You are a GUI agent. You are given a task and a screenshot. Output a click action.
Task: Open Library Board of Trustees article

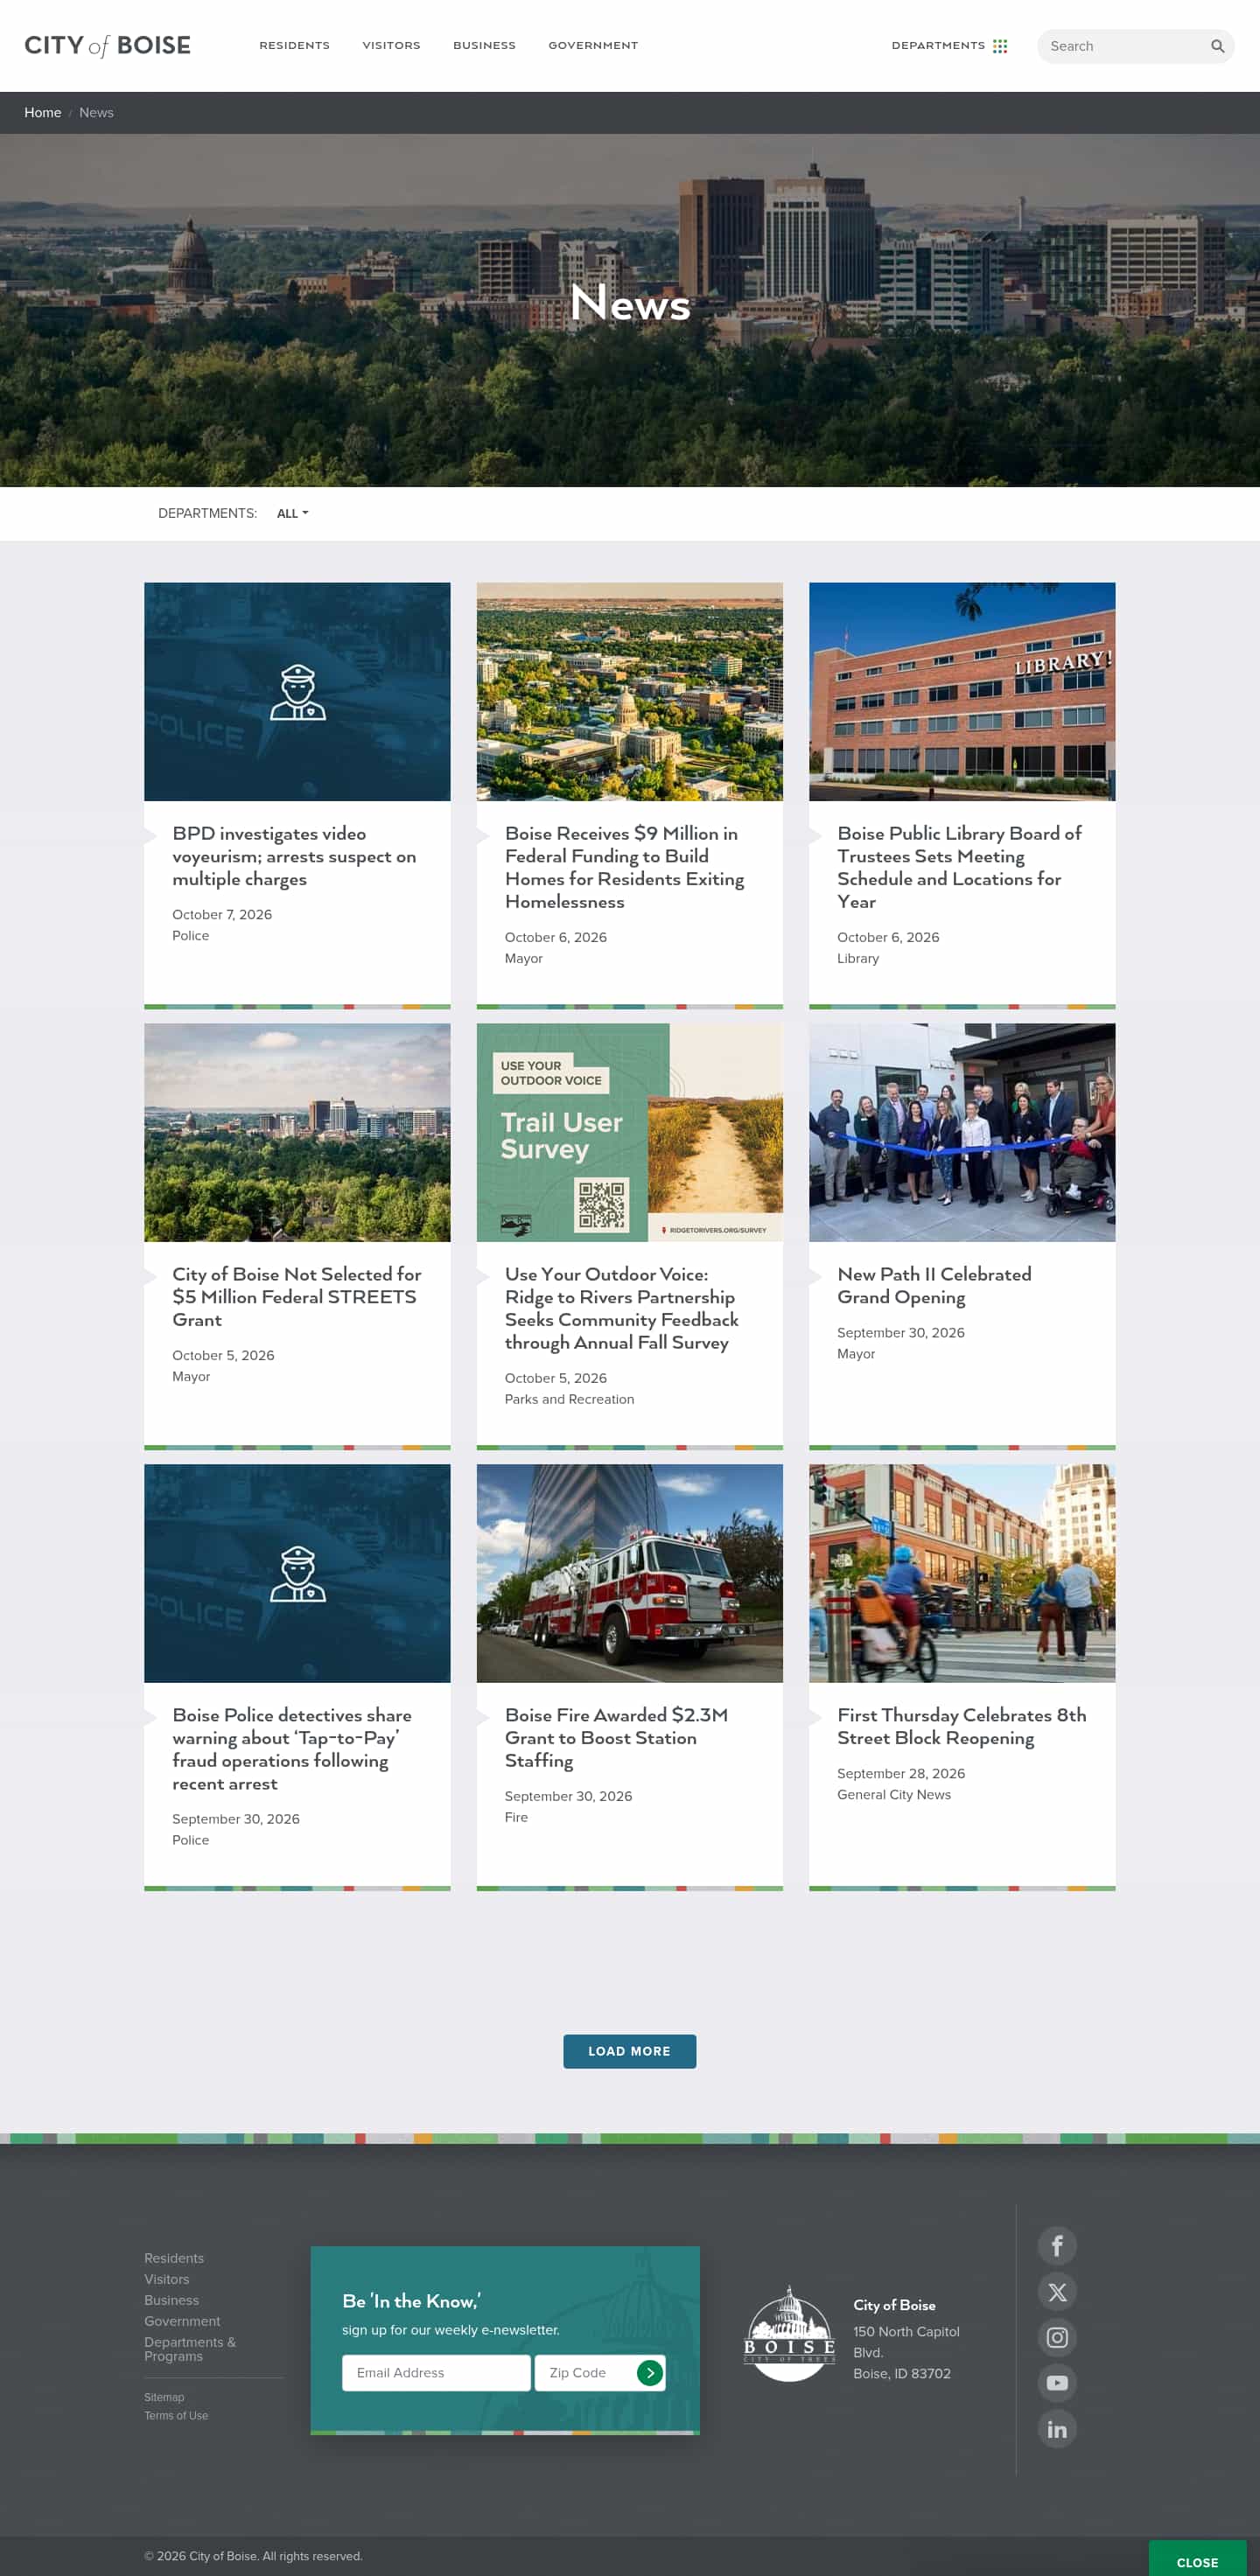(x=959, y=867)
